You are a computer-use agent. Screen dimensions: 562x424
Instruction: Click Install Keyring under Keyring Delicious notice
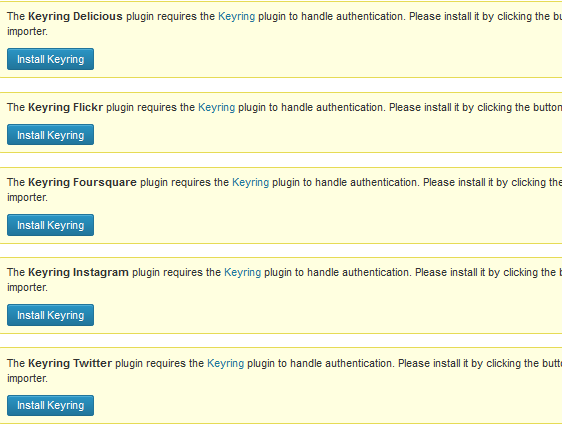(x=51, y=59)
